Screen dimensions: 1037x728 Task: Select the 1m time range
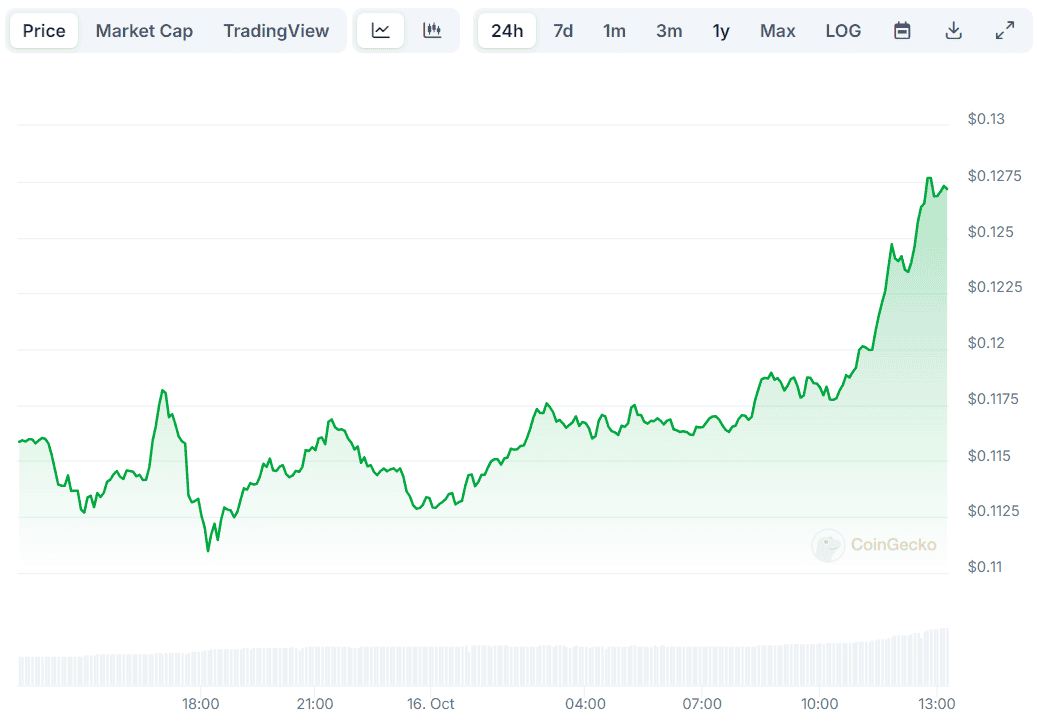pos(614,31)
